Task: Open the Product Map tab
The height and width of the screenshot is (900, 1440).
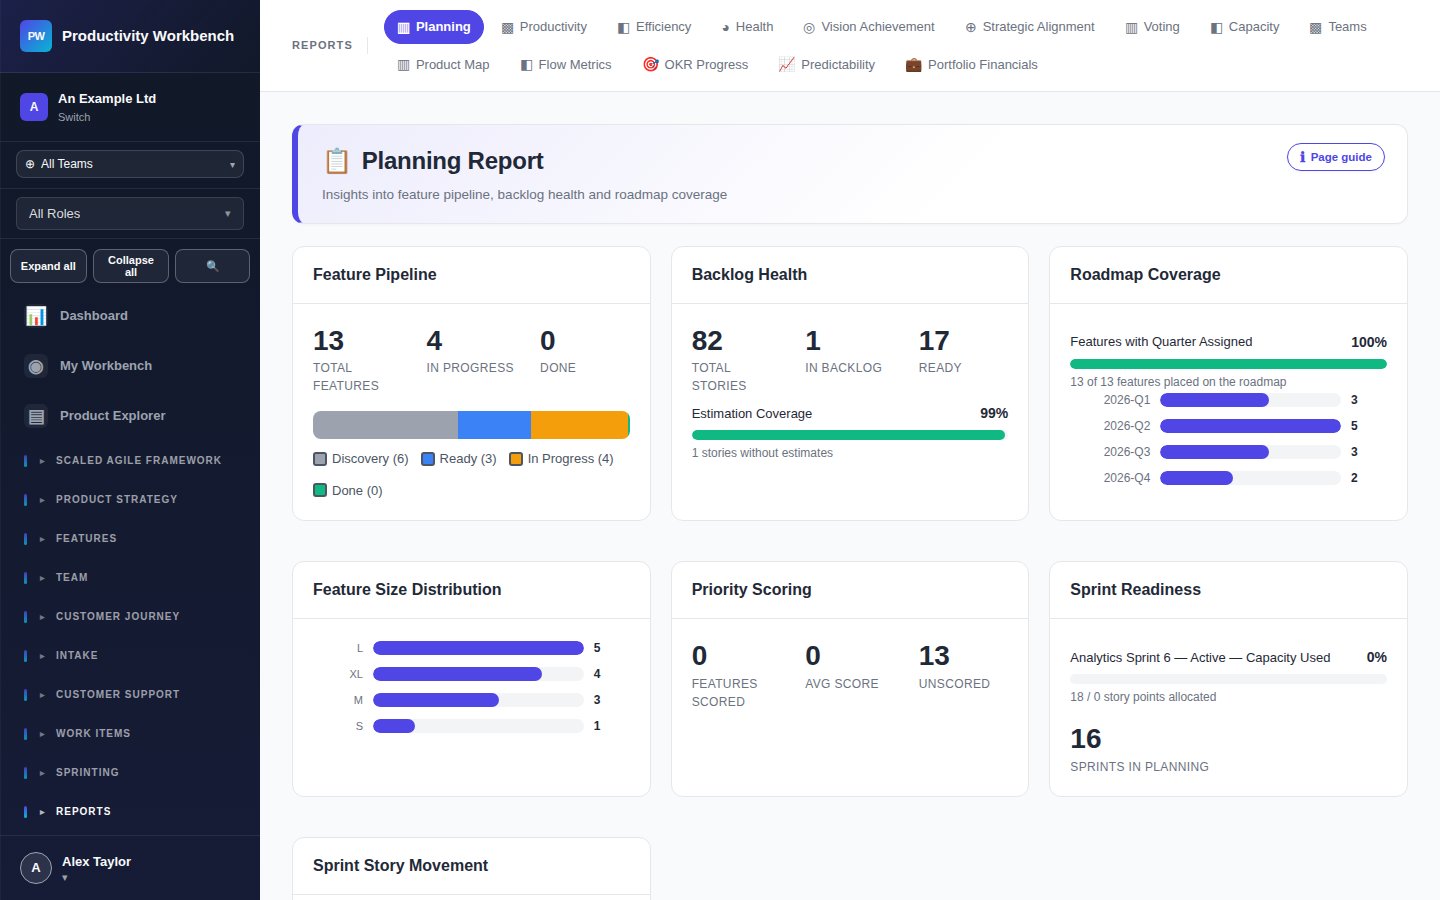Action: [443, 65]
